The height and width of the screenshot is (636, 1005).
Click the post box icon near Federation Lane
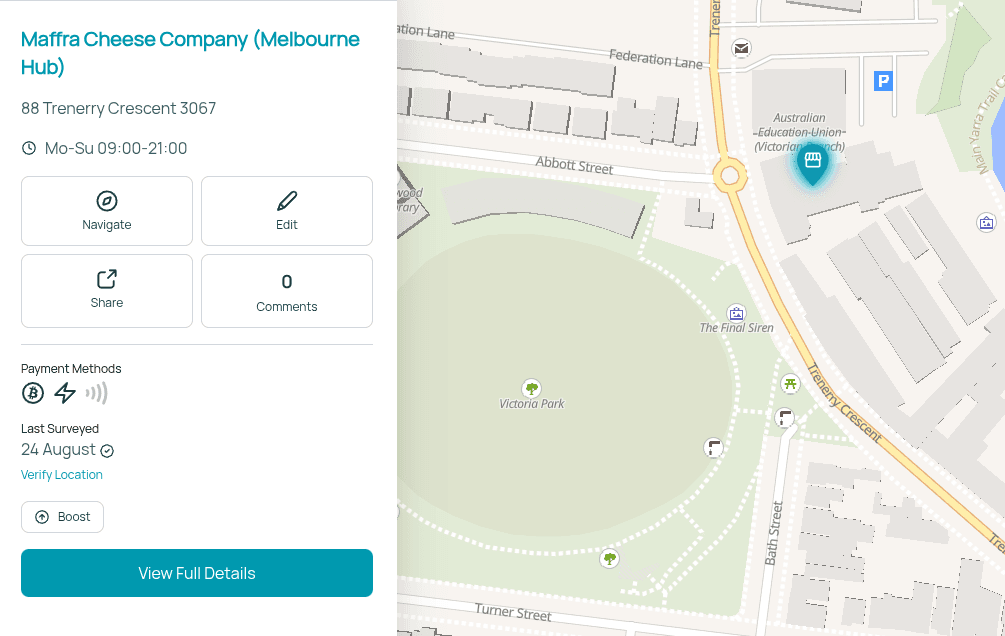(741, 48)
